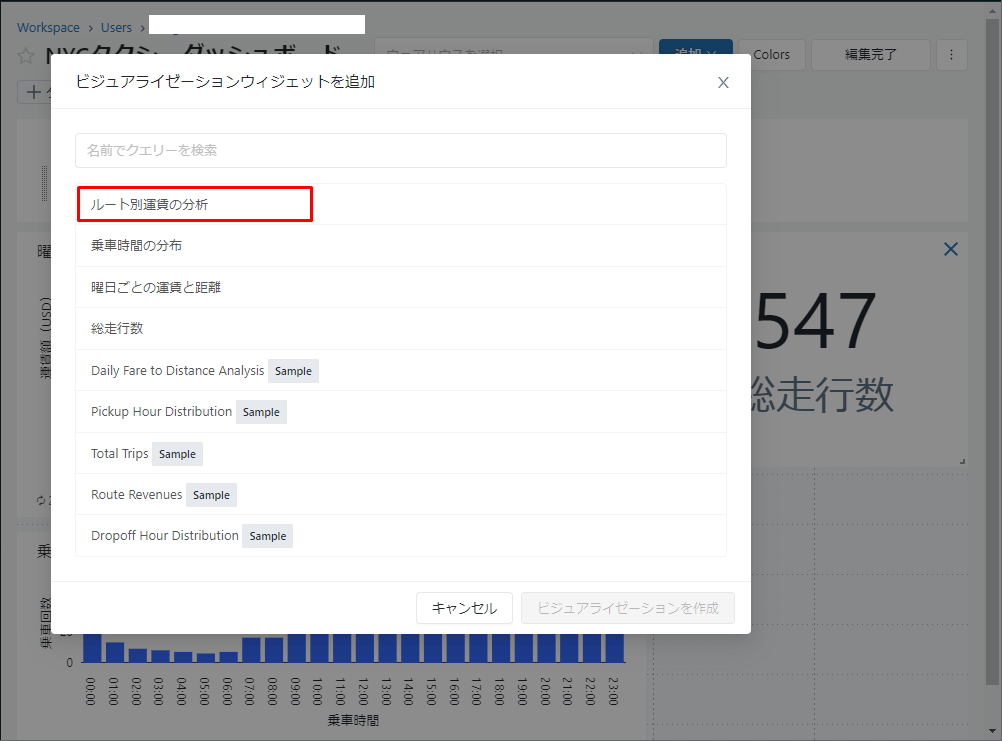Pick the Route Revenues sample query
1002x741 pixels.
(x=136, y=494)
